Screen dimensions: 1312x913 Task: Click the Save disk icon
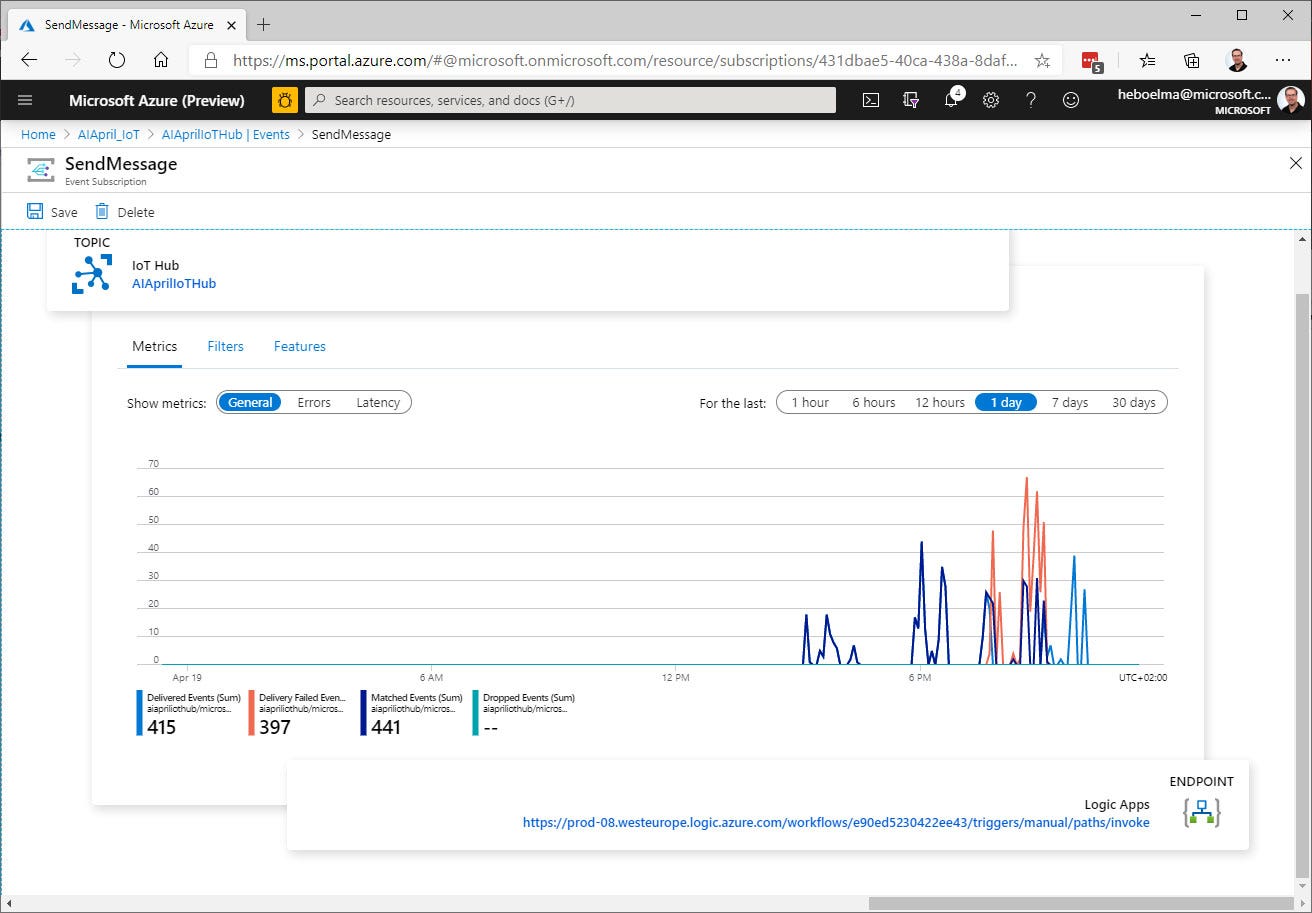(35, 211)
